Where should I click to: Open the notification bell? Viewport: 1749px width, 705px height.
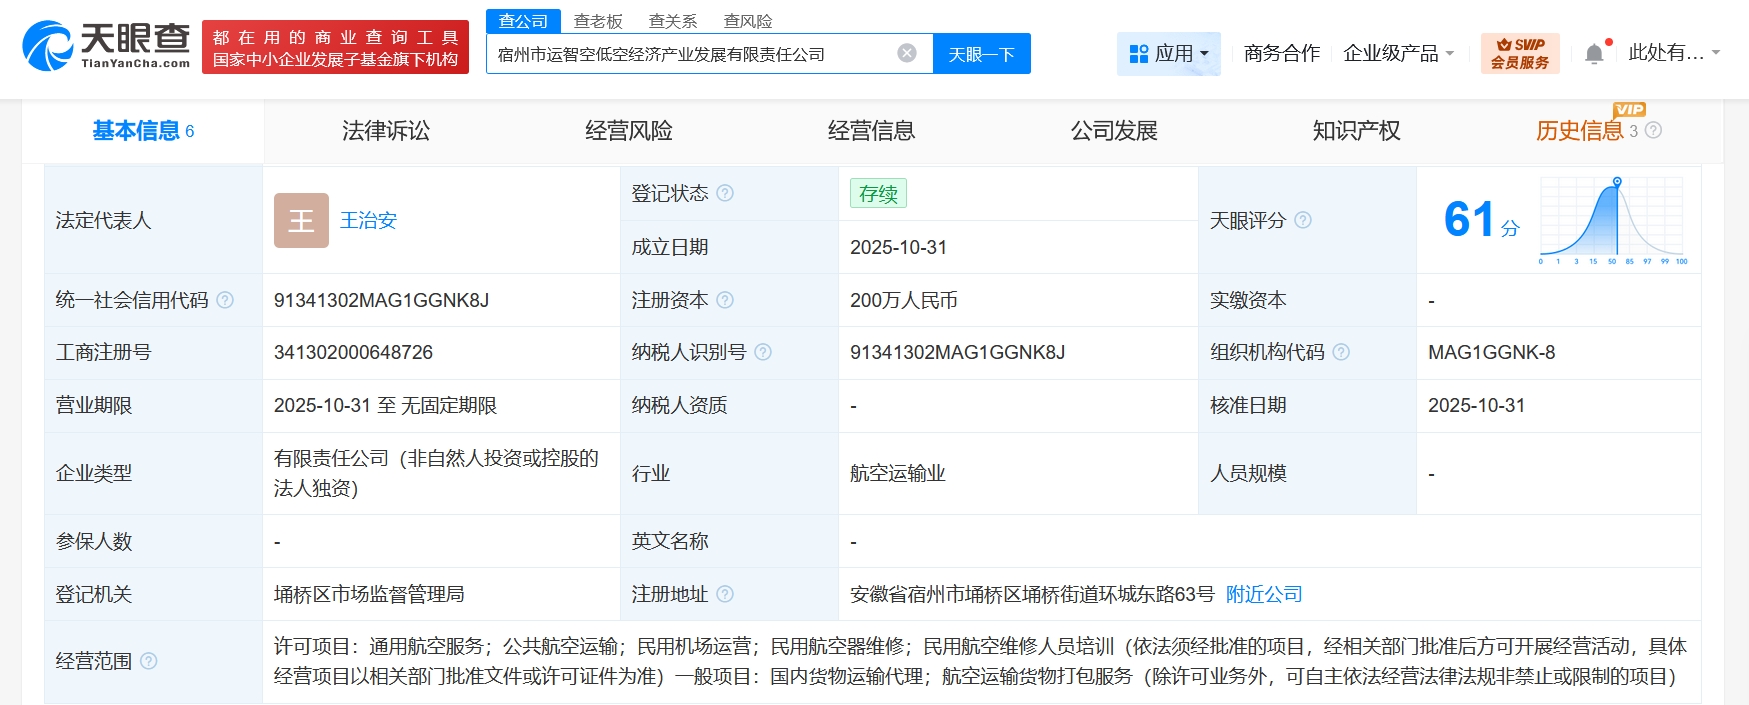pyautogui.click(x=1594, y=54)
